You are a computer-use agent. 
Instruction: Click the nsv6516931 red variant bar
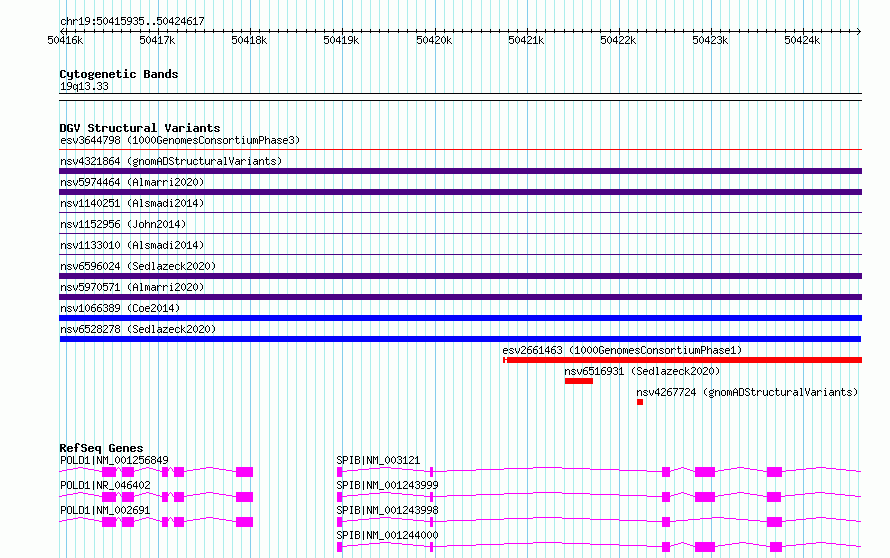tap(578, 381)
